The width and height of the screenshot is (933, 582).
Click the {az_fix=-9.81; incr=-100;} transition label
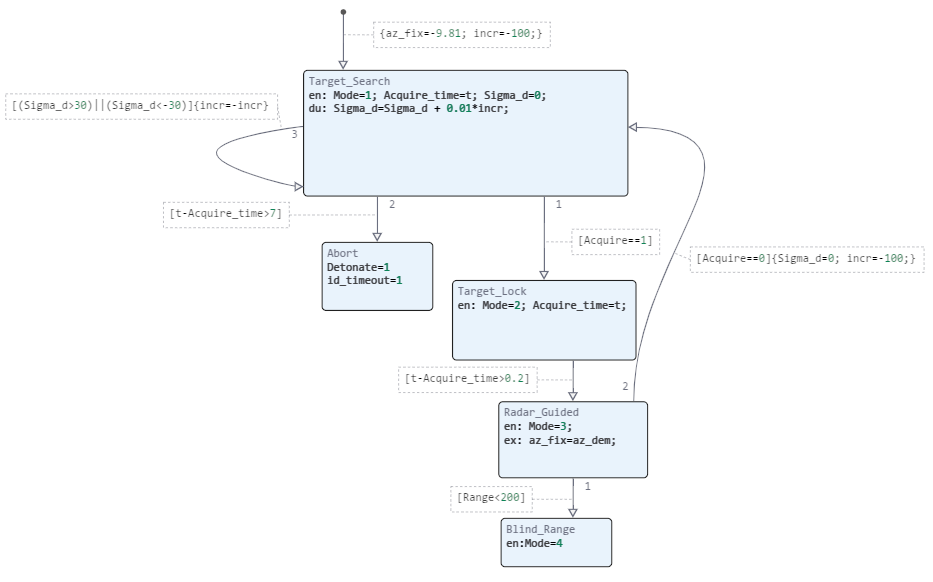click(x=462, y=34)
